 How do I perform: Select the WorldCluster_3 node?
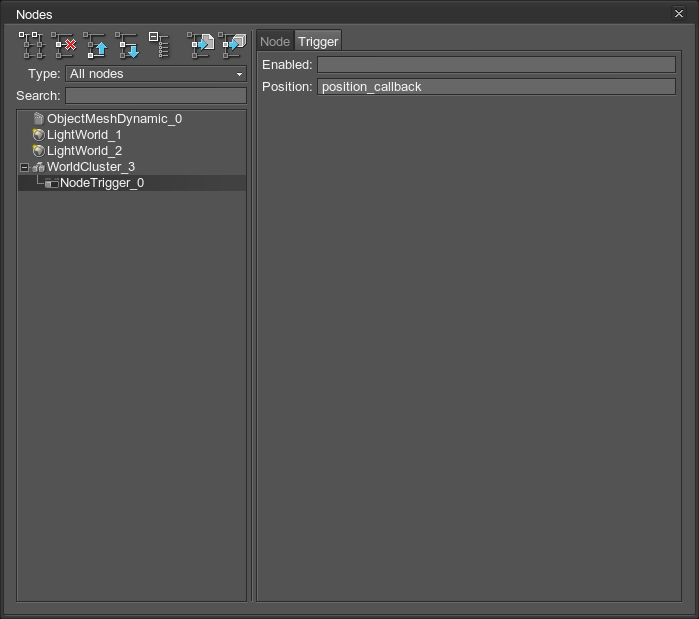pyautogui.click(x=91, y=167)
